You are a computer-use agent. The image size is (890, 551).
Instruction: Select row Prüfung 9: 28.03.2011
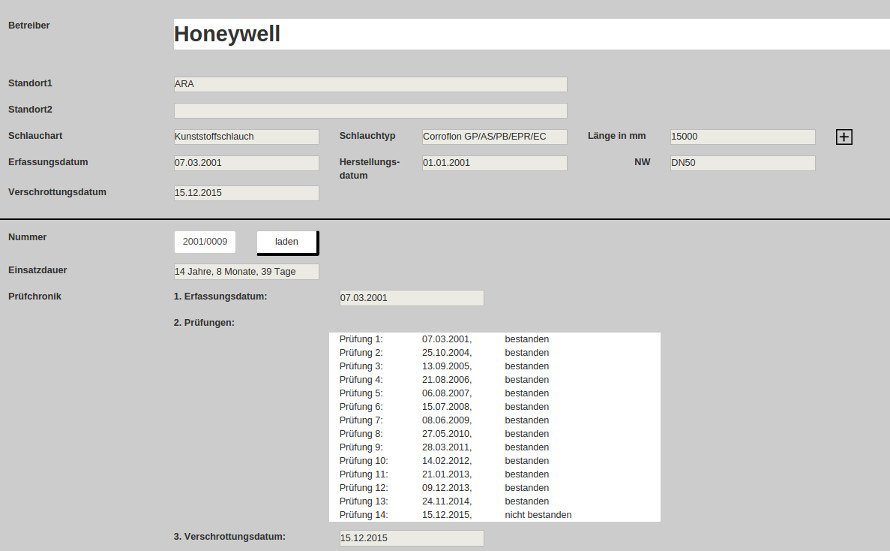[x=494, y=448]
